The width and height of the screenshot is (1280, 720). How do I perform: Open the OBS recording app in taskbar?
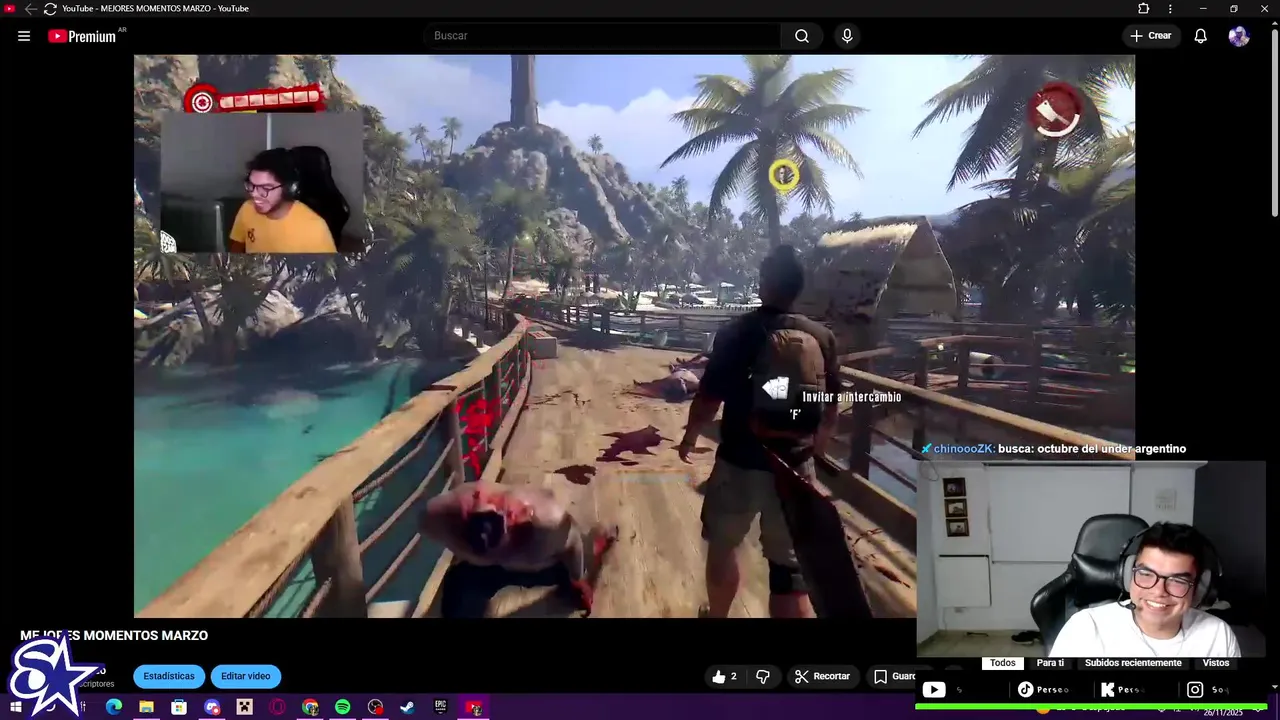[x=375, y=707]
